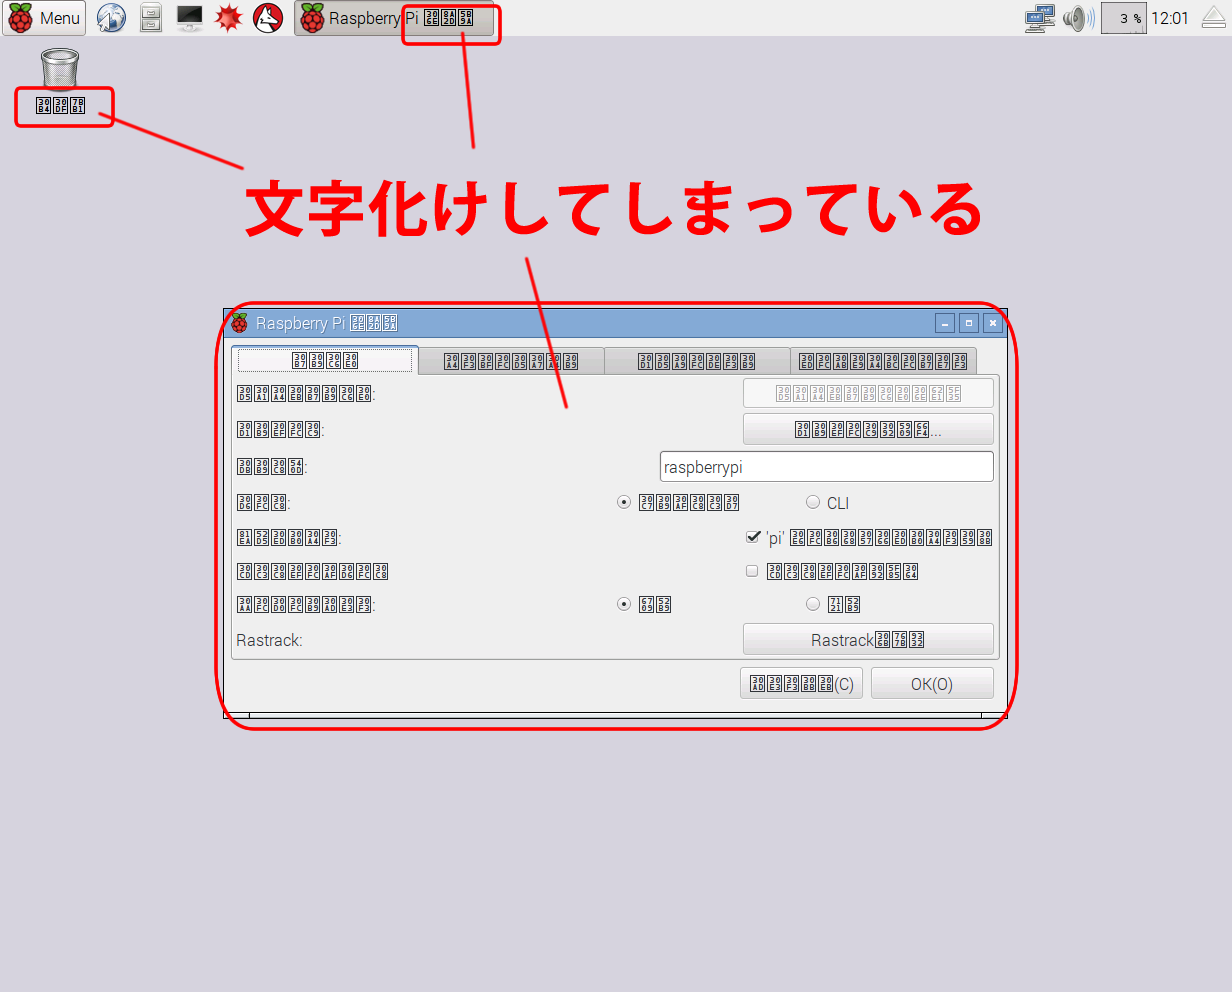This screenshot has height=992, width=1232.
Task: Open the red spiky Mathematica icon
Action: [229, 18]
